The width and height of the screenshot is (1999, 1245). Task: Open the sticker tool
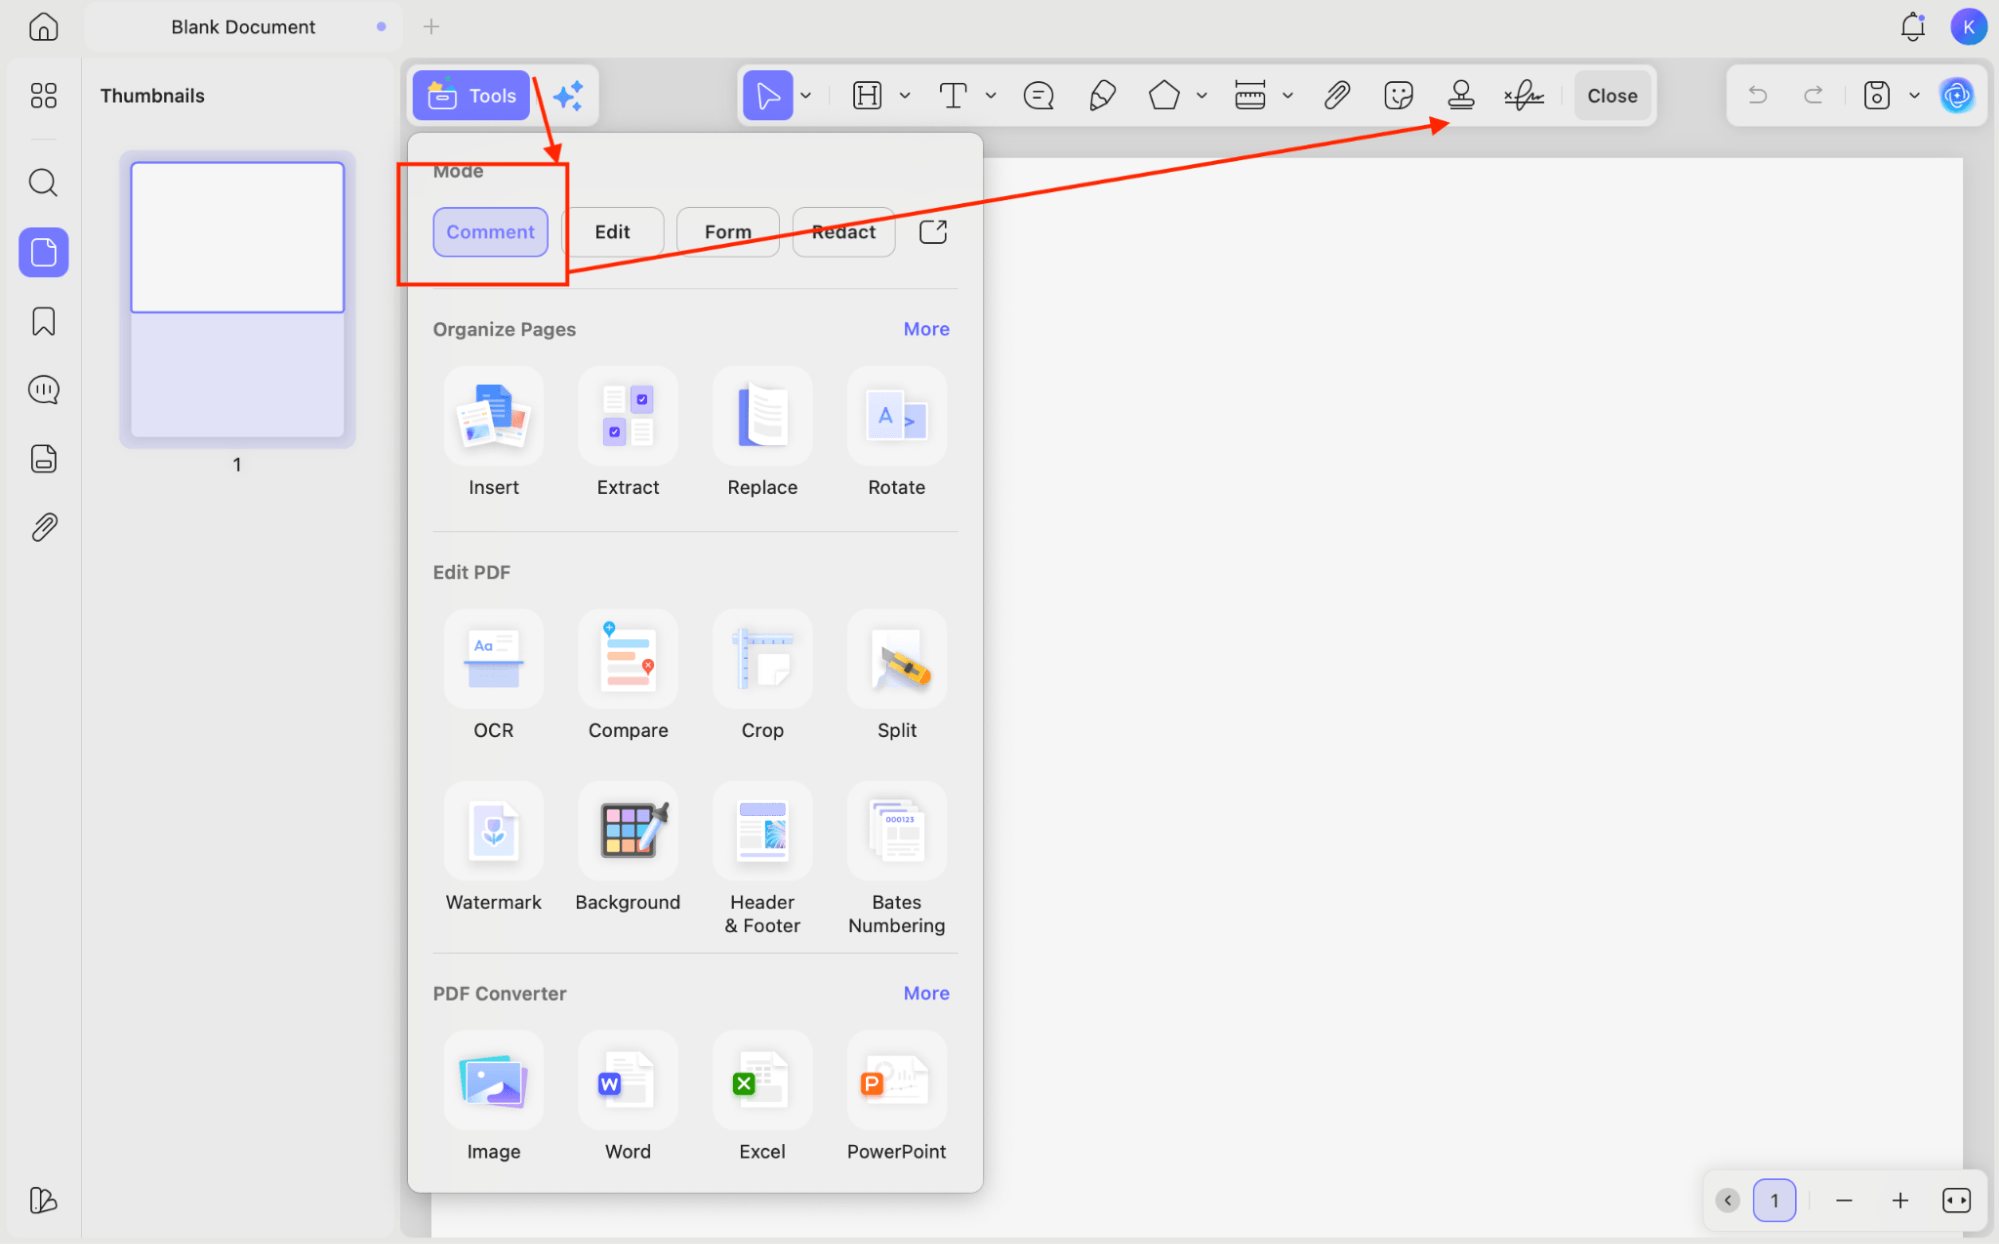[x=1399, y=96]
